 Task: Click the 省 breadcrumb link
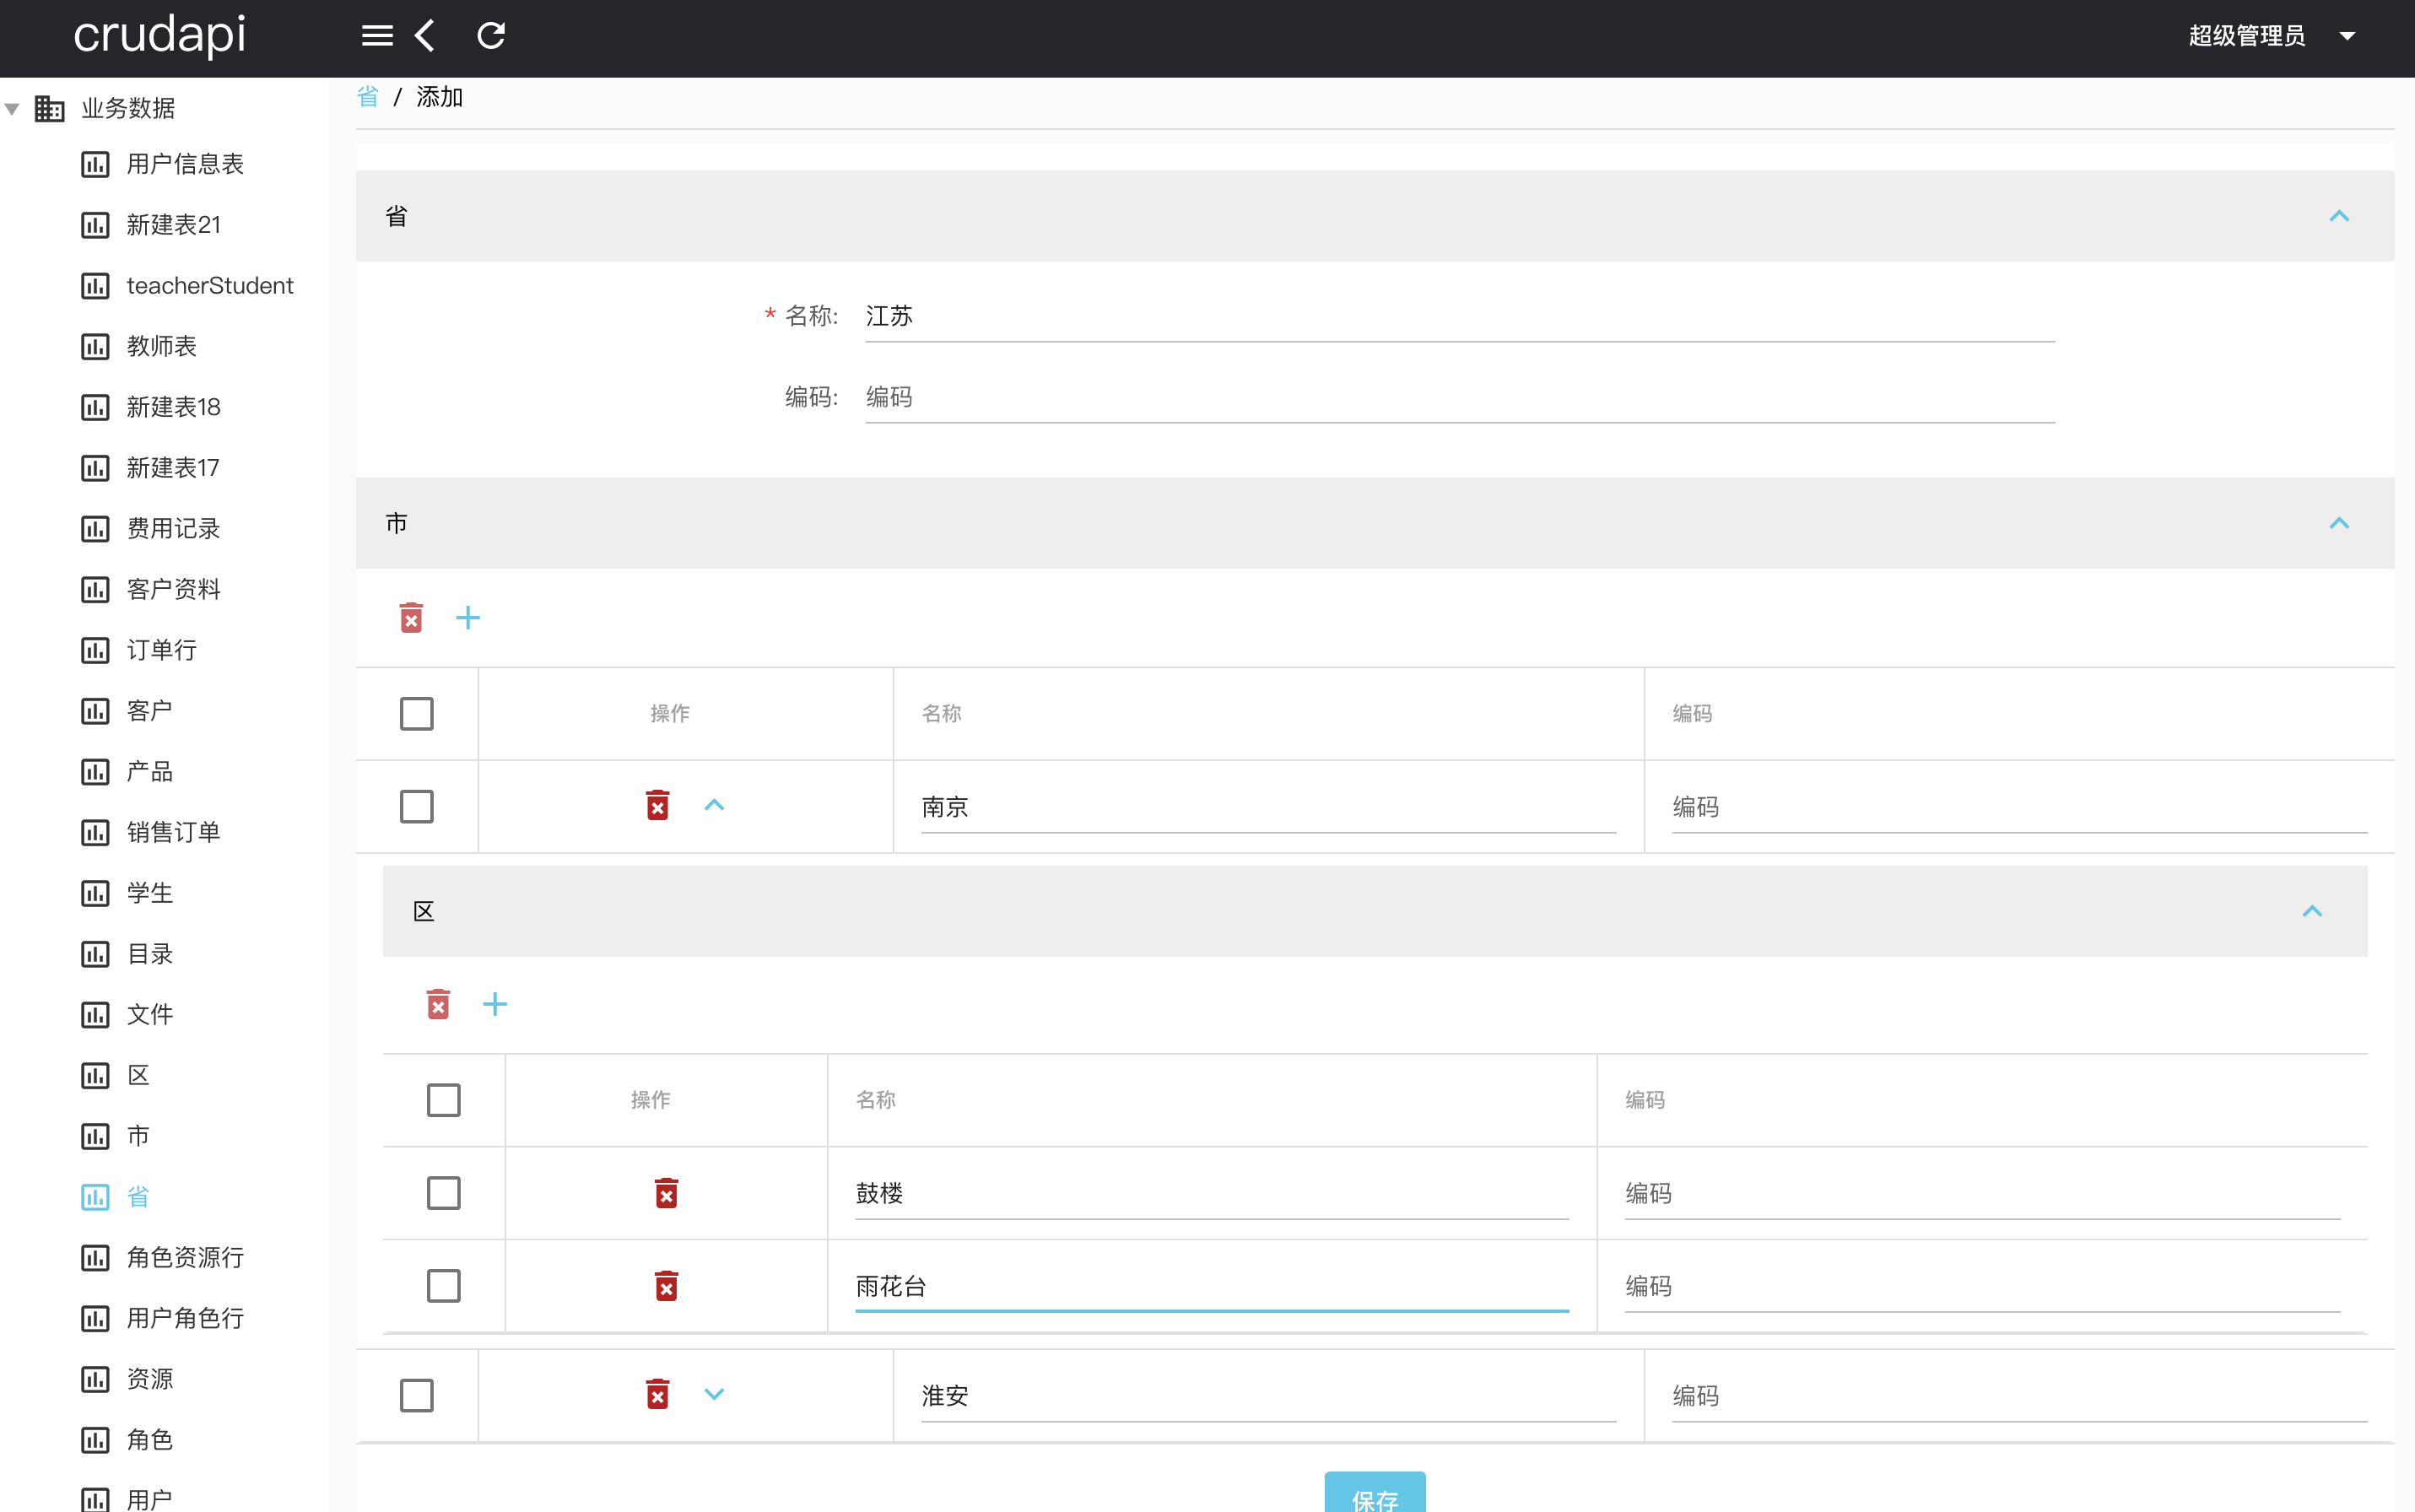click(368, 97)
